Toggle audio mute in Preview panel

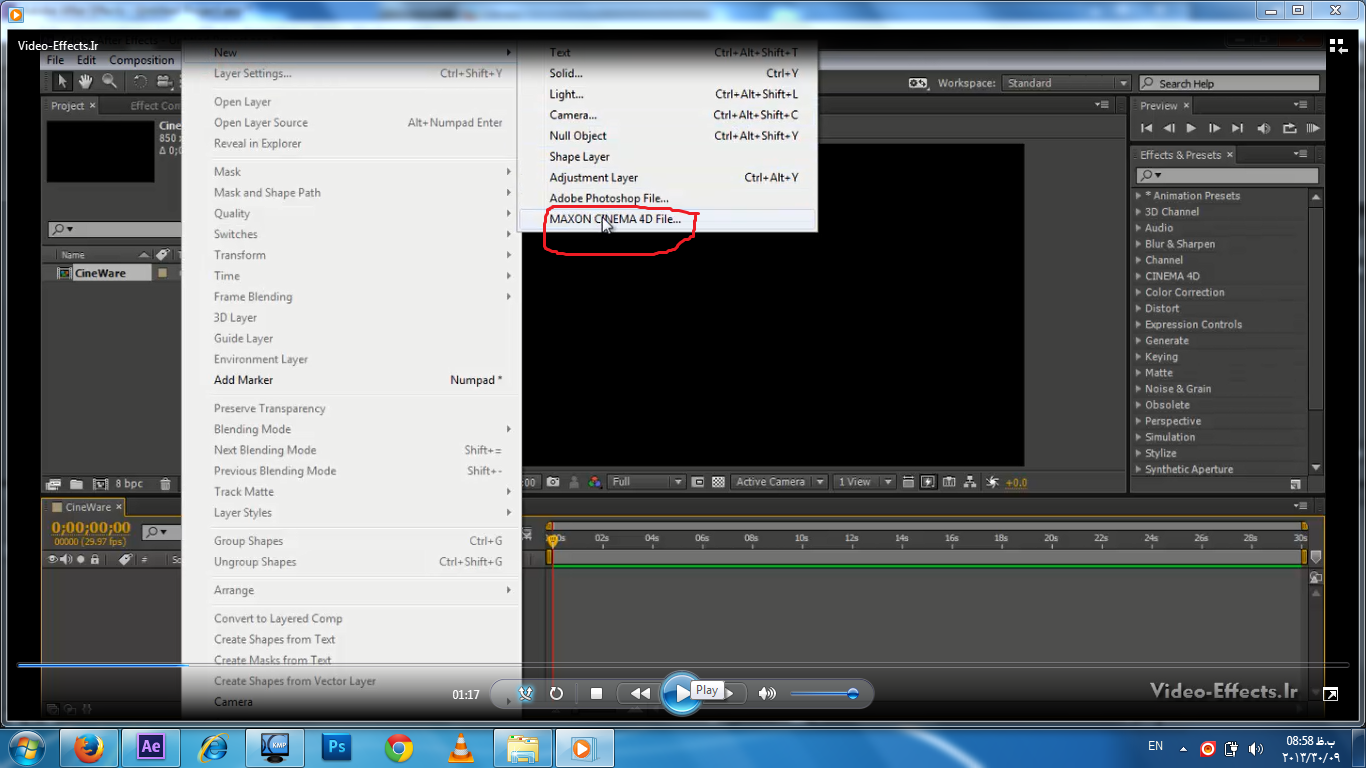pyautogui.click(x=1263, y=128)
